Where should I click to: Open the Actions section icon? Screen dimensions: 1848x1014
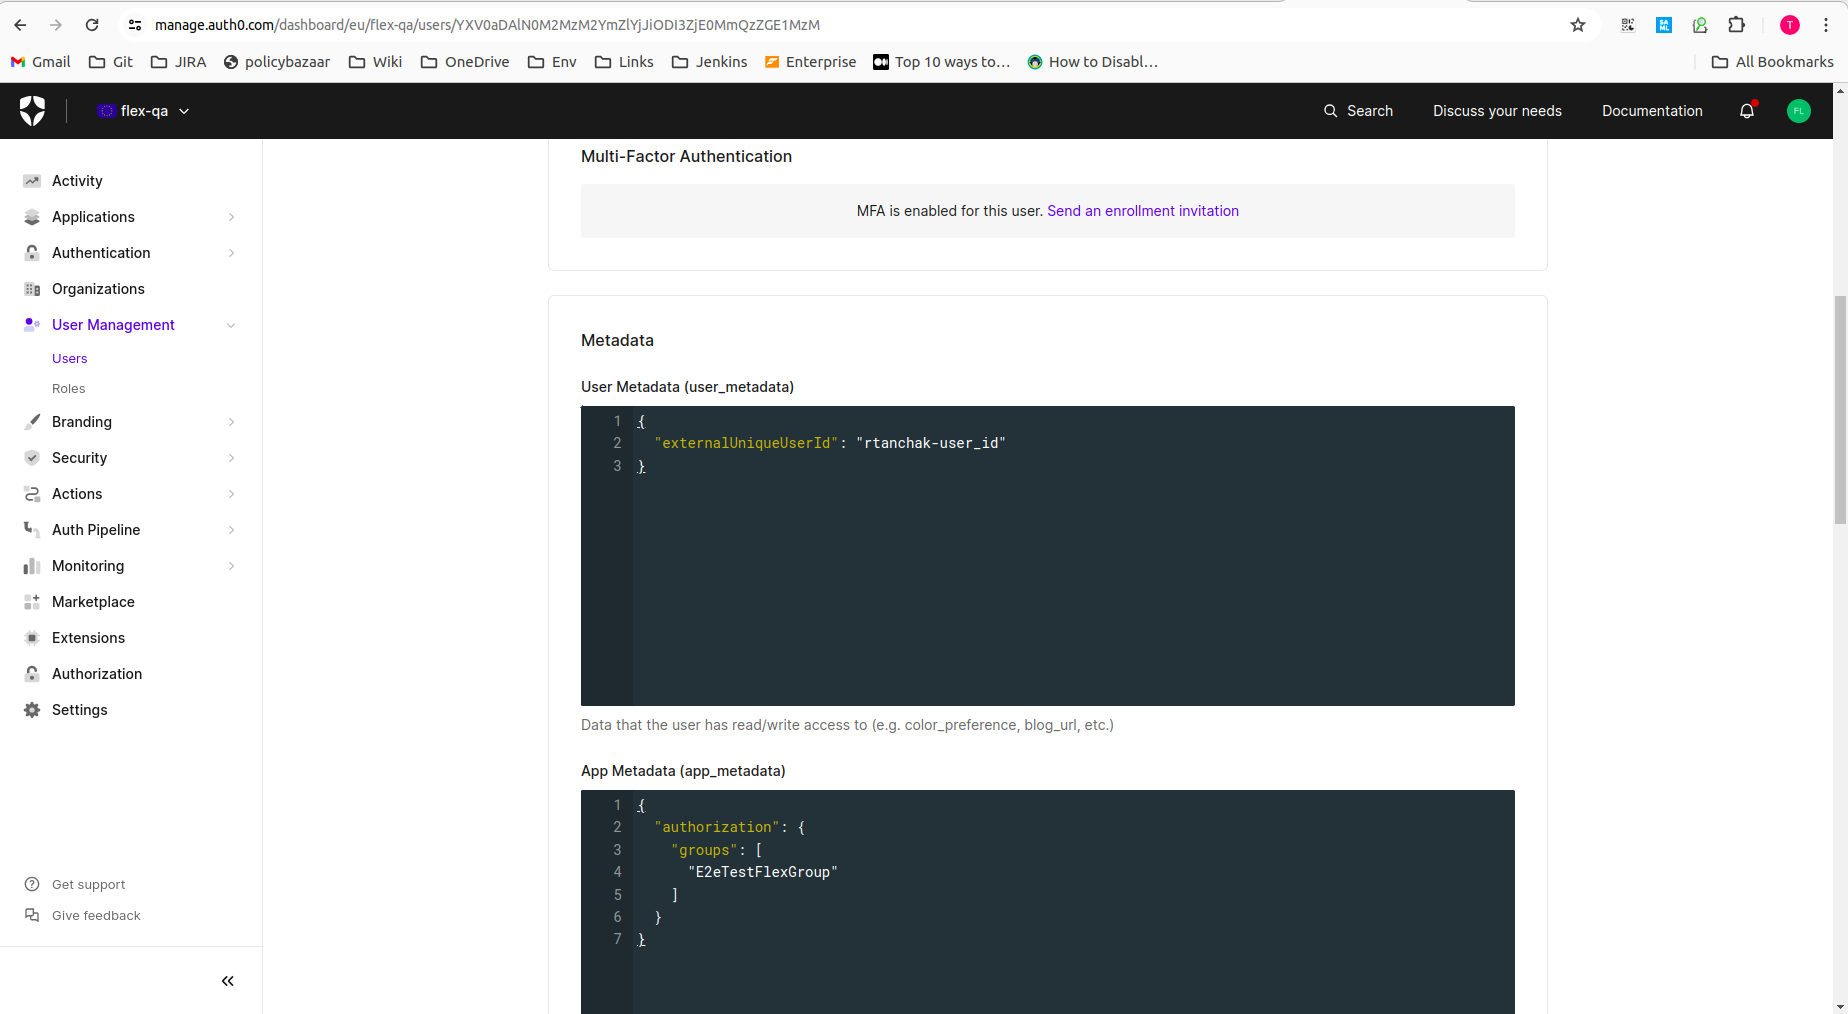pos(31,493)
